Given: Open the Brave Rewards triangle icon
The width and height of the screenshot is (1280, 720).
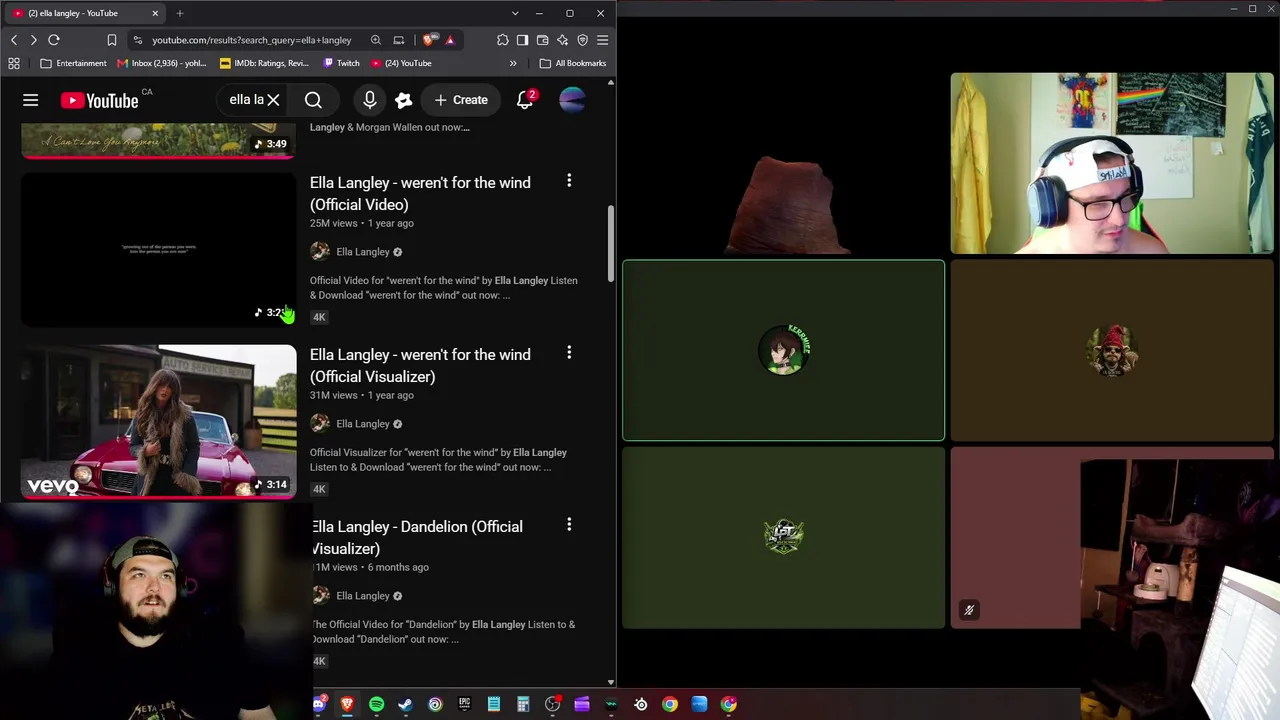Looking at the screenshot, I should 450,40.
